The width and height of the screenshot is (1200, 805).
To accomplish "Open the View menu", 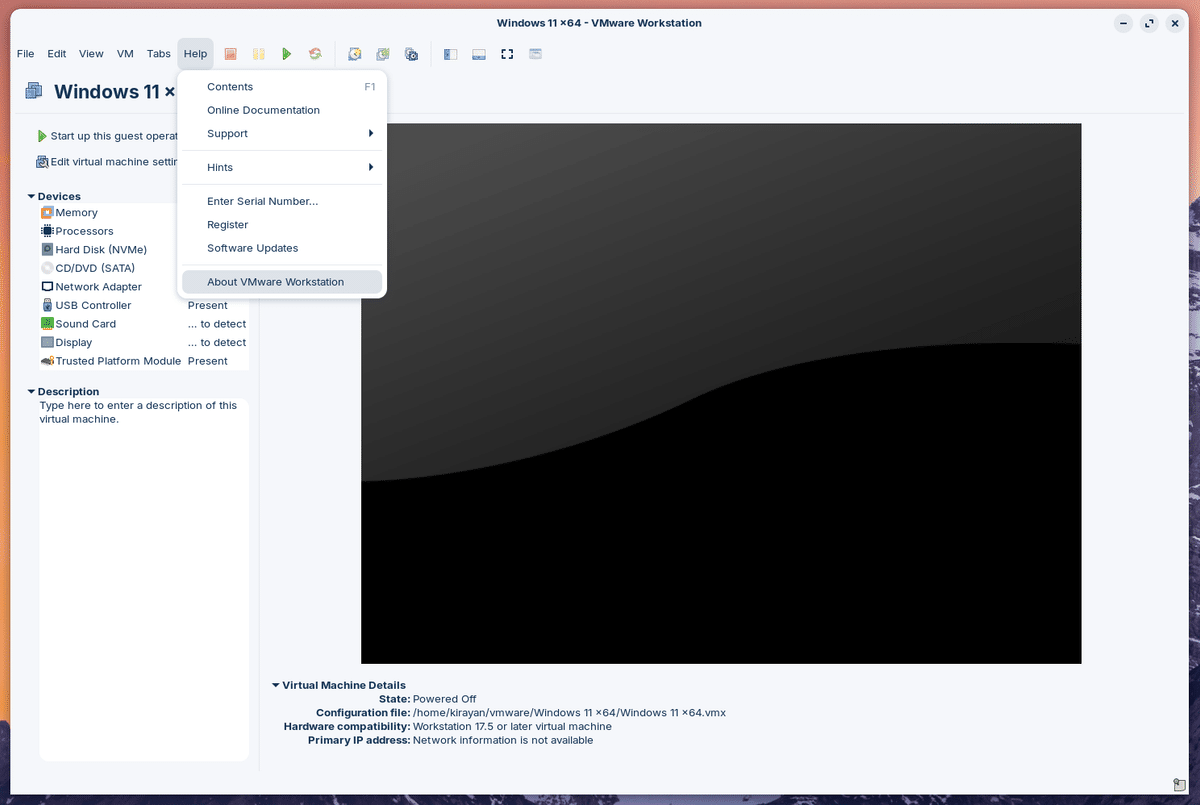I will coord(91,54).
